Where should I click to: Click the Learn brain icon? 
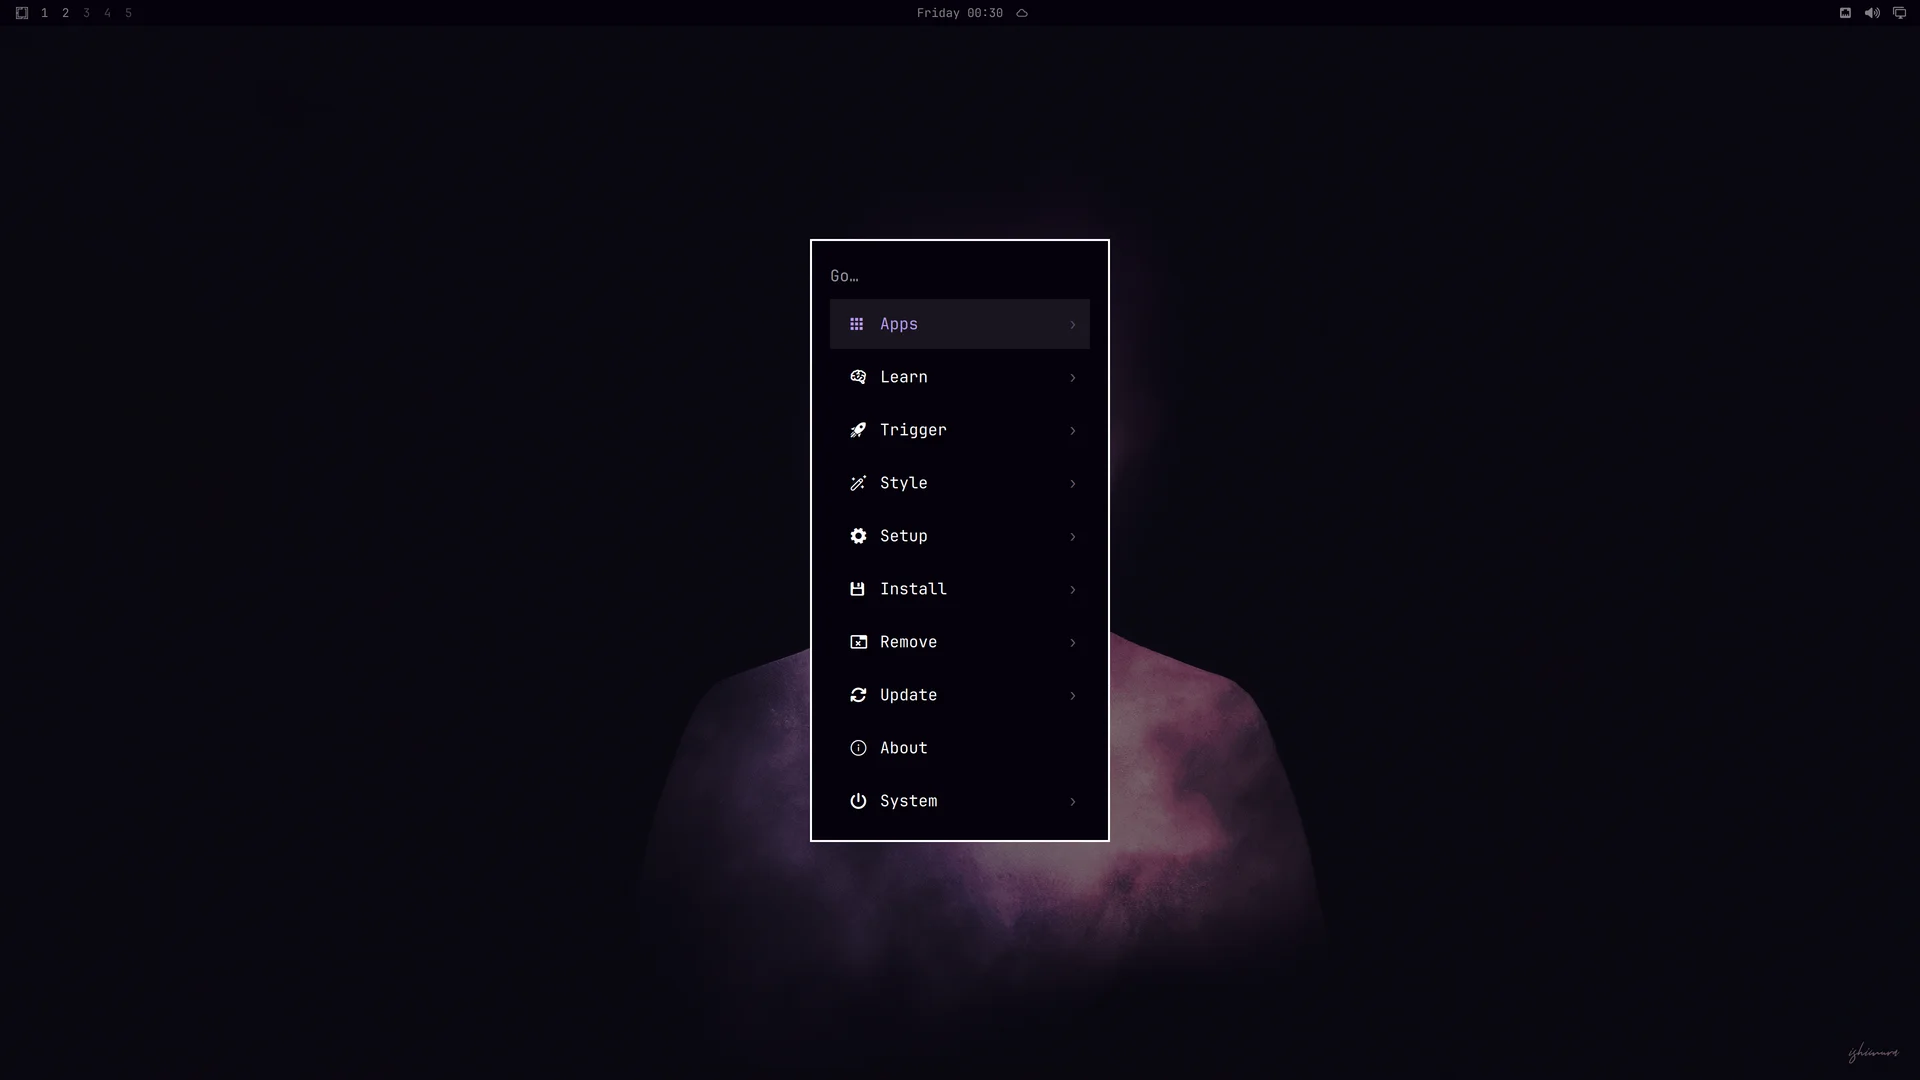pyautogui.click(x=858, y=377)
